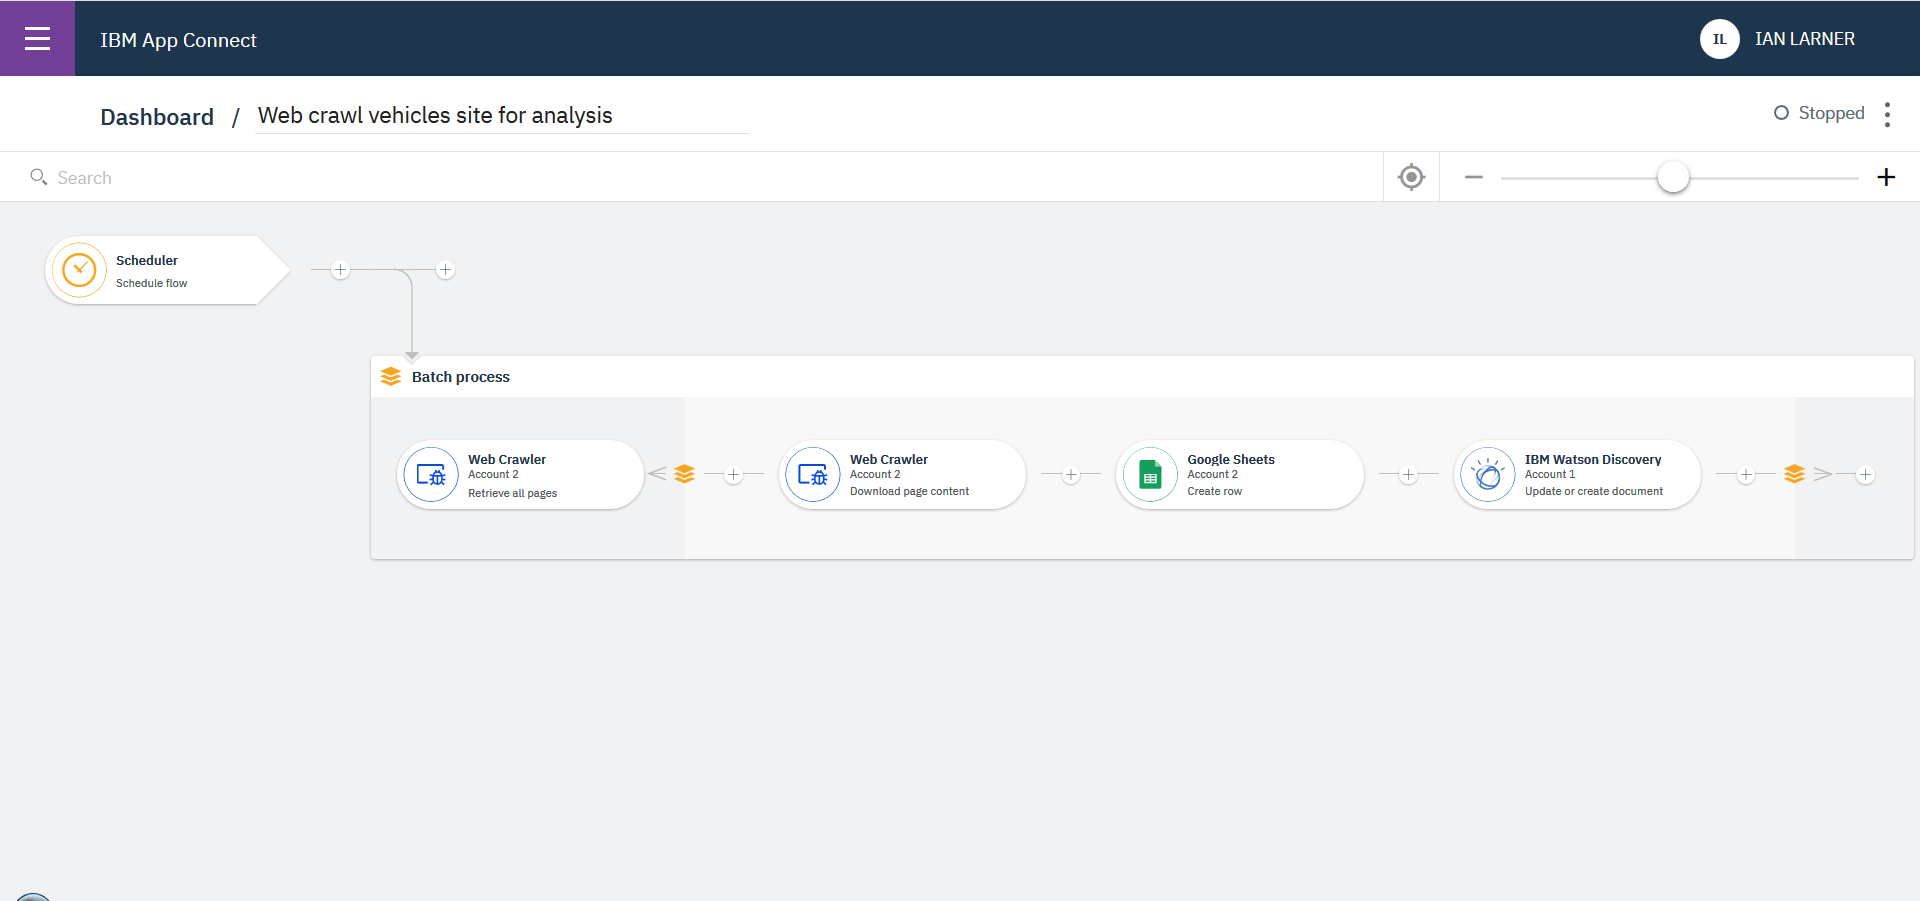
Task: Click the IBM Watson Discovery icon
Action: click(x=1488, y=475)
